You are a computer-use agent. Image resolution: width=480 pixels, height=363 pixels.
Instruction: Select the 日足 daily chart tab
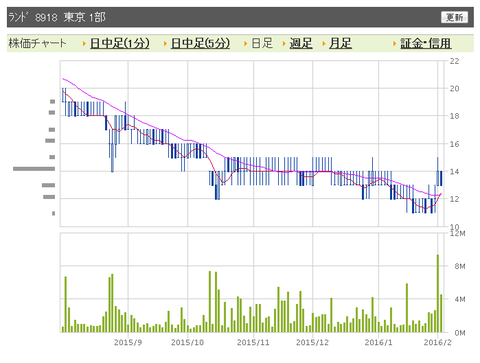point(262,43)
